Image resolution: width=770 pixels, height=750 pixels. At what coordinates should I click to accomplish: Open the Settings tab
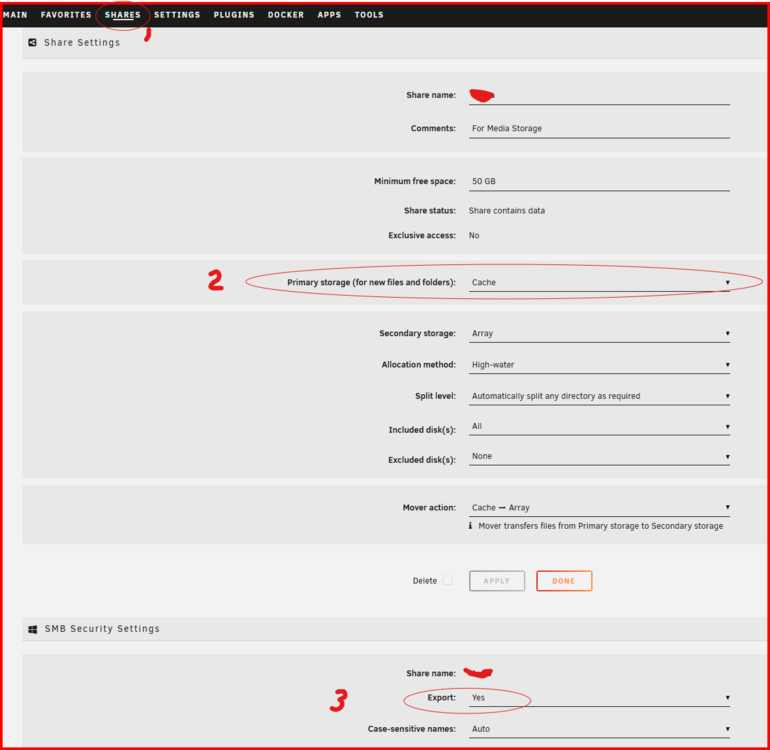(177, 15)
